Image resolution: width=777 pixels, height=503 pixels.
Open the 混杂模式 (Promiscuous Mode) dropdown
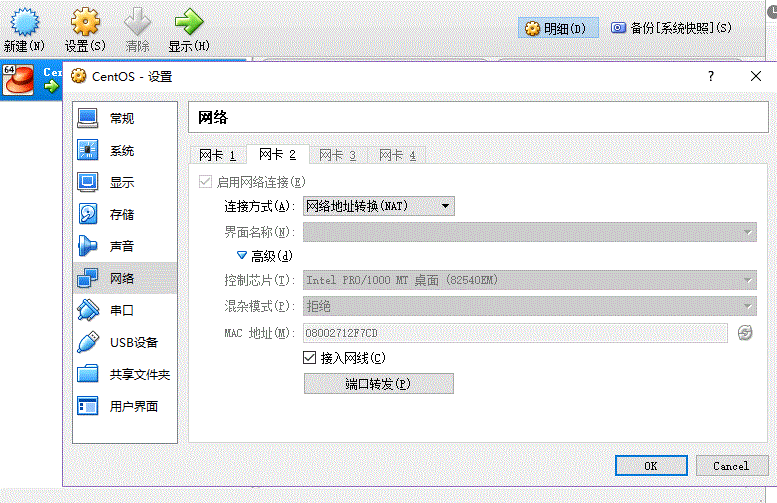coord(530,306)
